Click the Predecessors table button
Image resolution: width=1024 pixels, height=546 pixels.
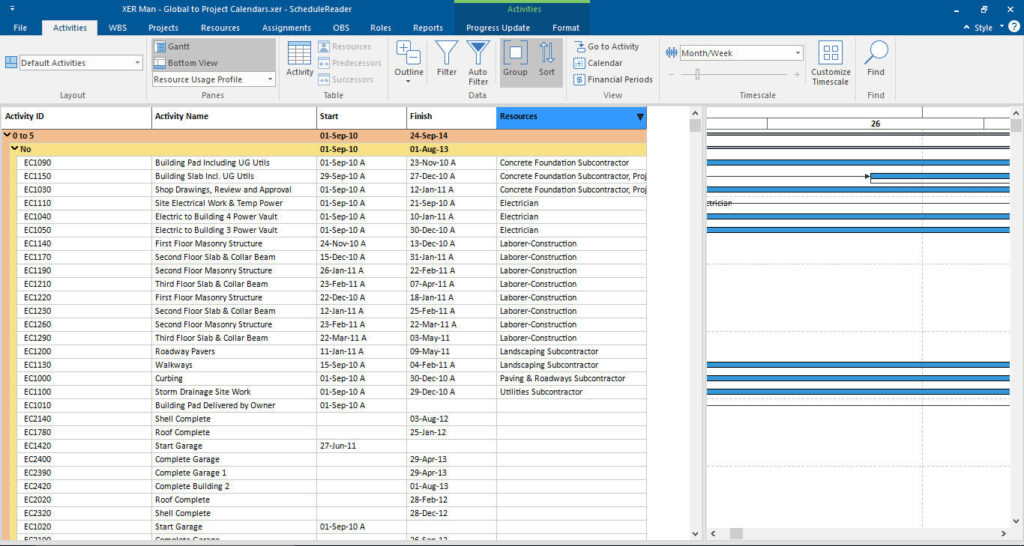349,63
